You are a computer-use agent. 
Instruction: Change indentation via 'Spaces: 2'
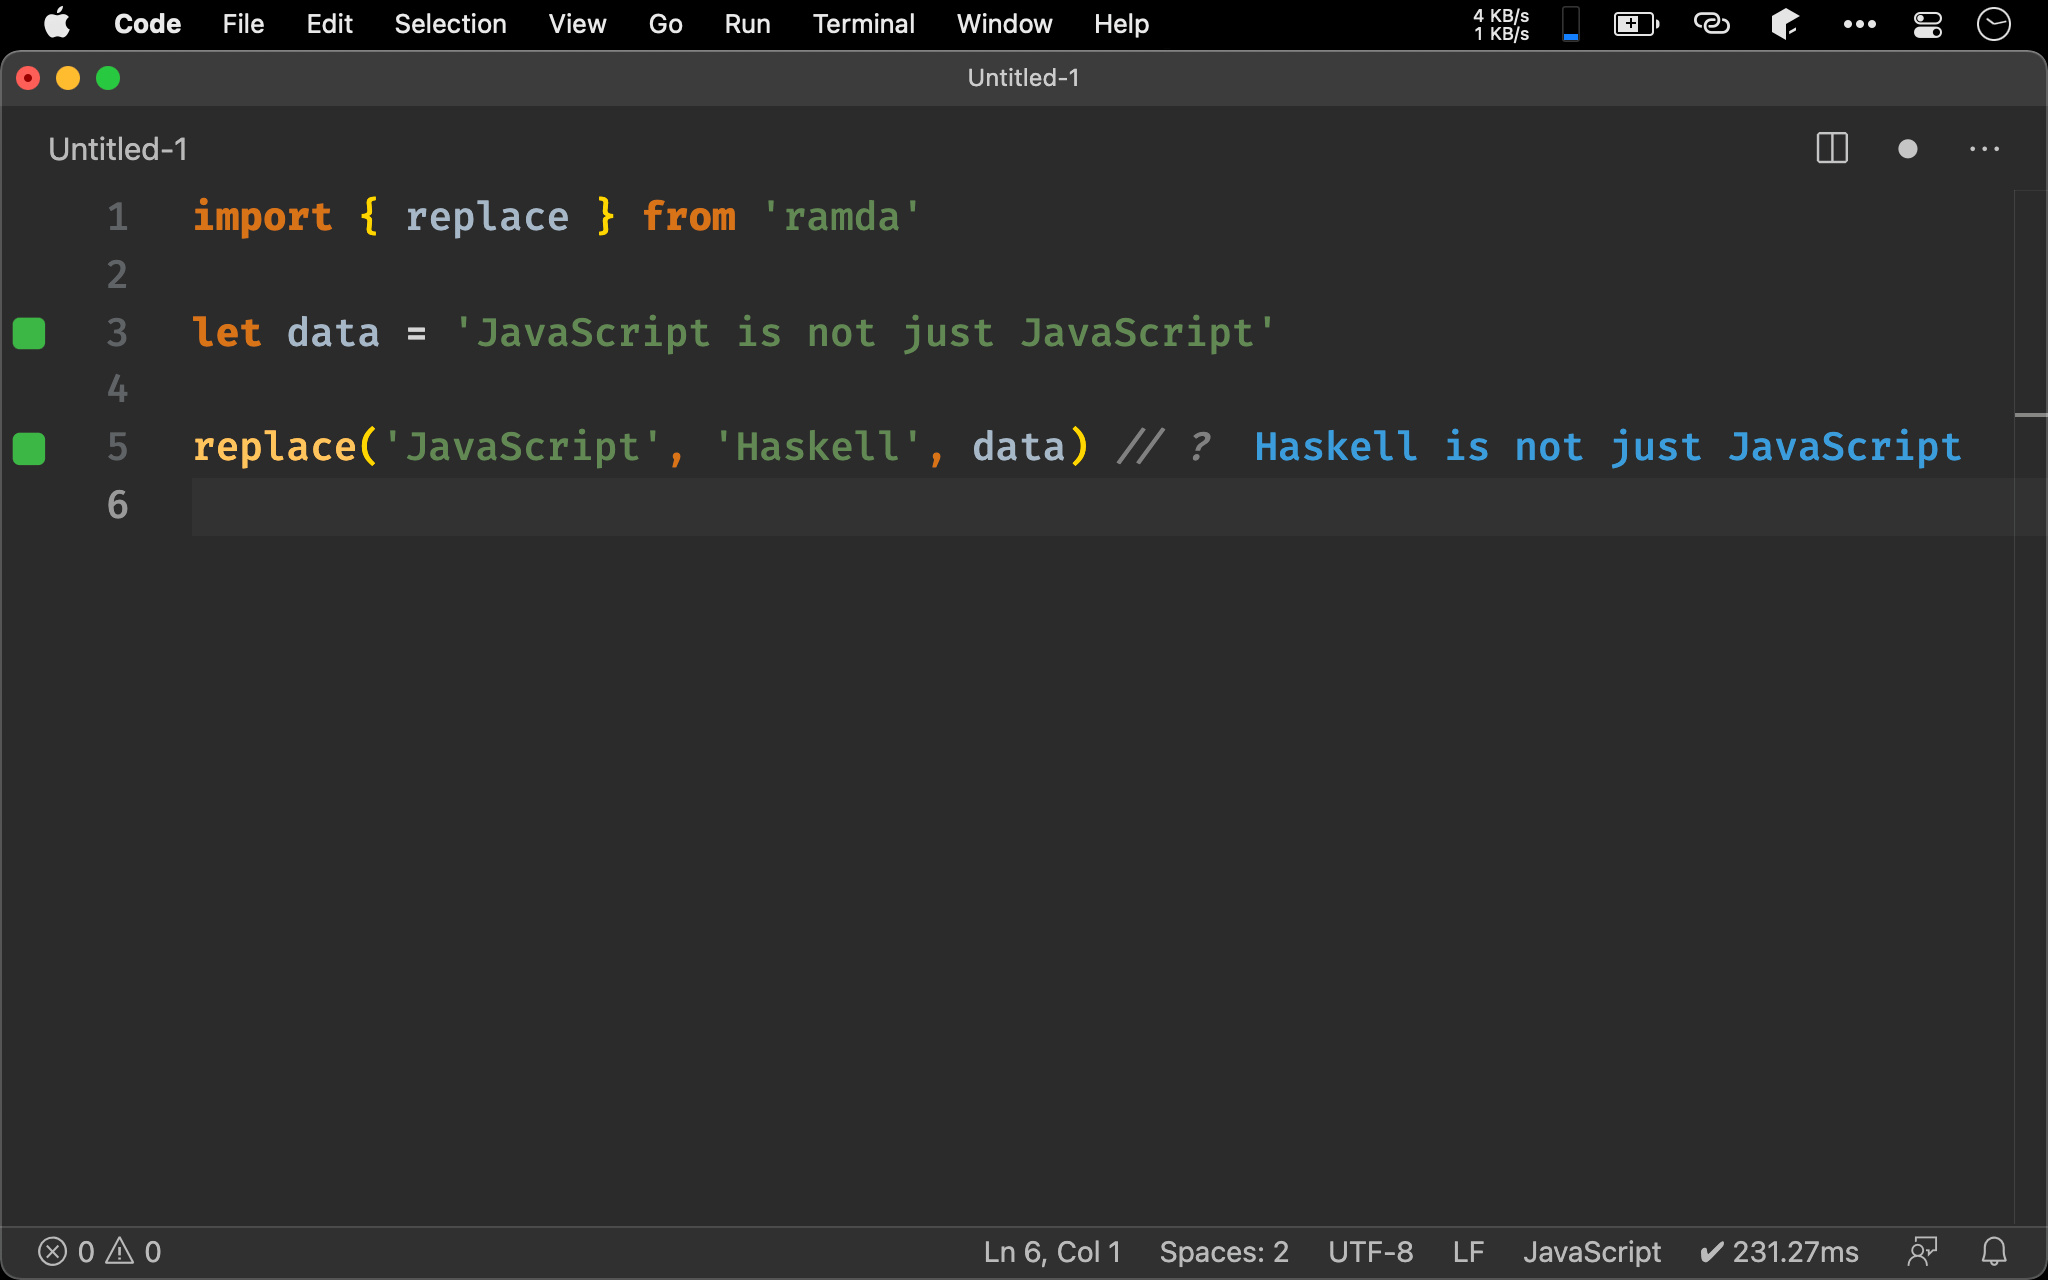tap(1224, 1252)
